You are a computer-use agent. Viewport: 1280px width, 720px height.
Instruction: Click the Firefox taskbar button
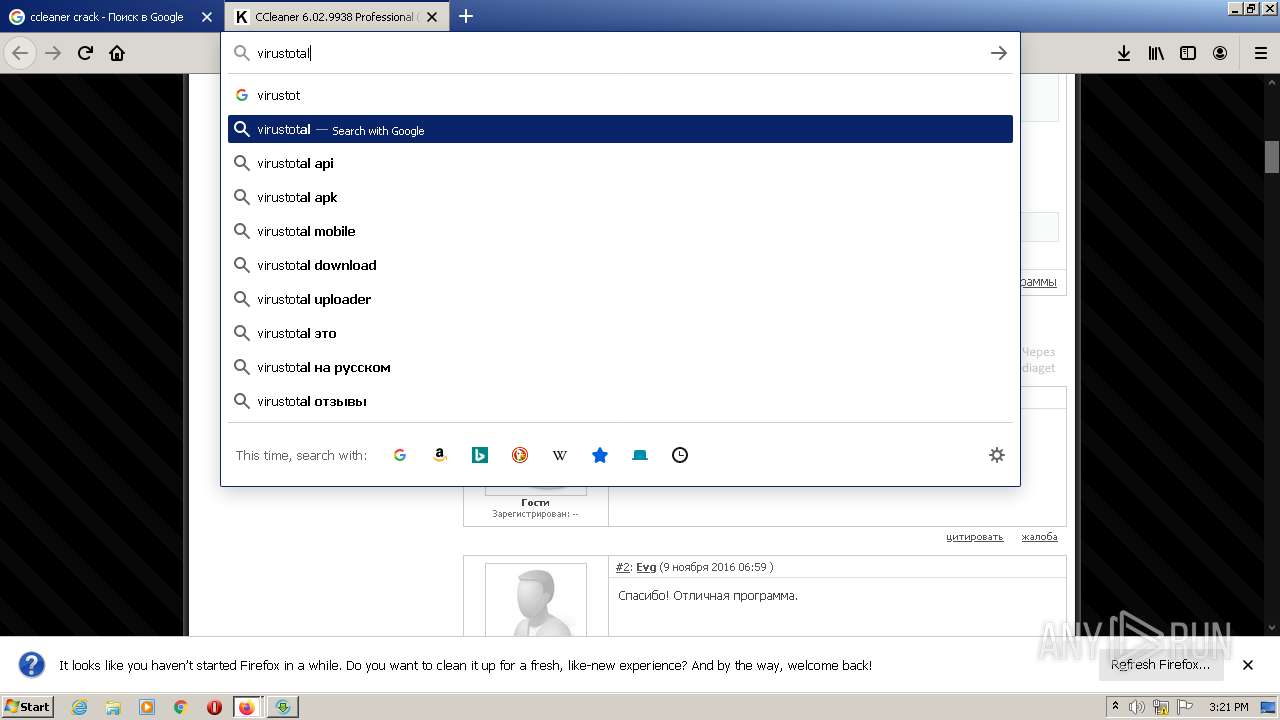247,707
